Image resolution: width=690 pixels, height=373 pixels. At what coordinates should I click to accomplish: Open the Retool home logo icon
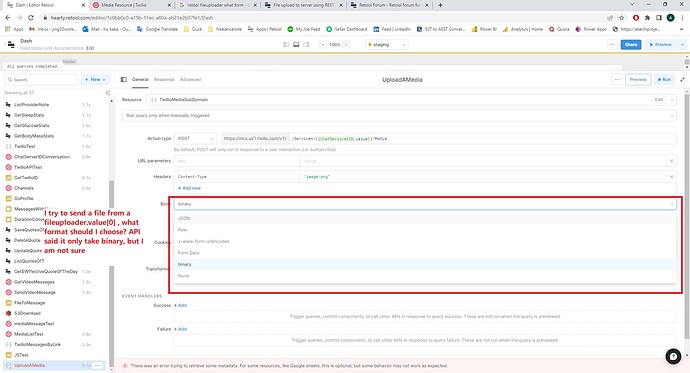click(11, 44)
